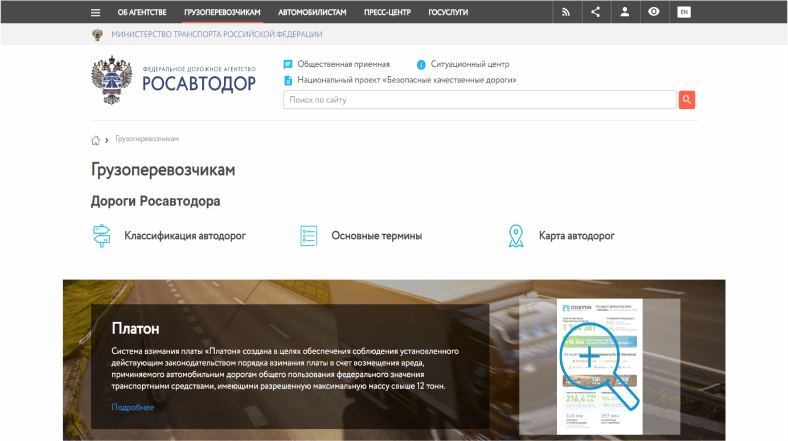
Task: Click the share icon in top bar
Action: pyautogui.click(x=596, y=12)
